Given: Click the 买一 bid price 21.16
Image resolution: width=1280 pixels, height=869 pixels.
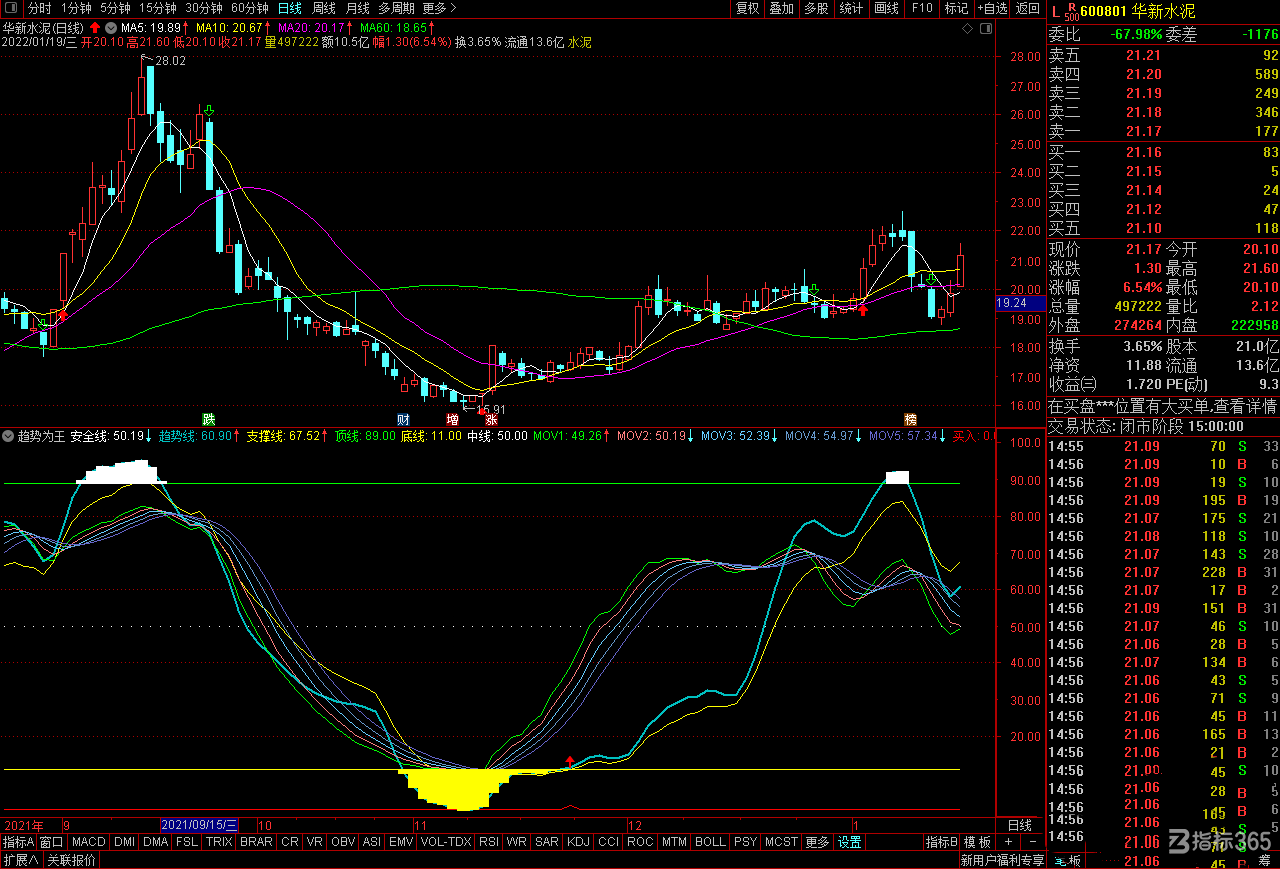Looking at the screenshot, I should [x=1144, y=153].
